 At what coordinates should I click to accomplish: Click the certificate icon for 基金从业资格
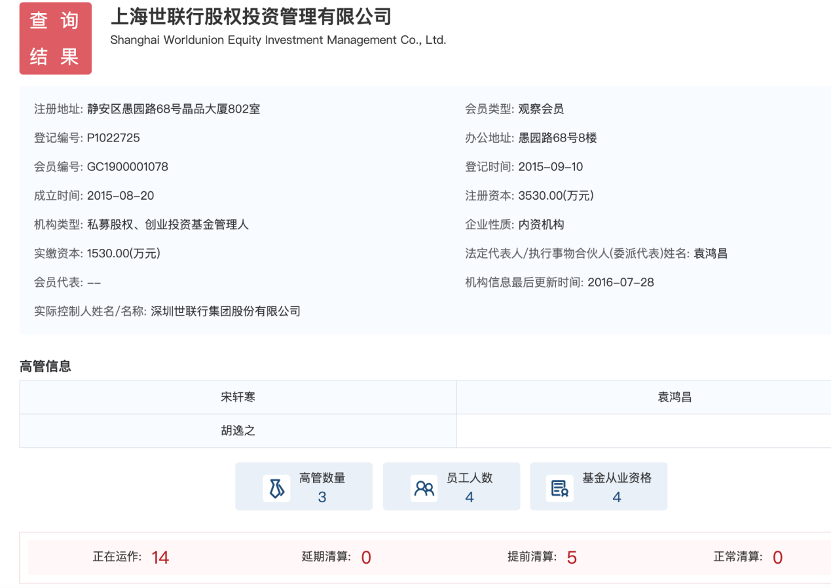560,488
